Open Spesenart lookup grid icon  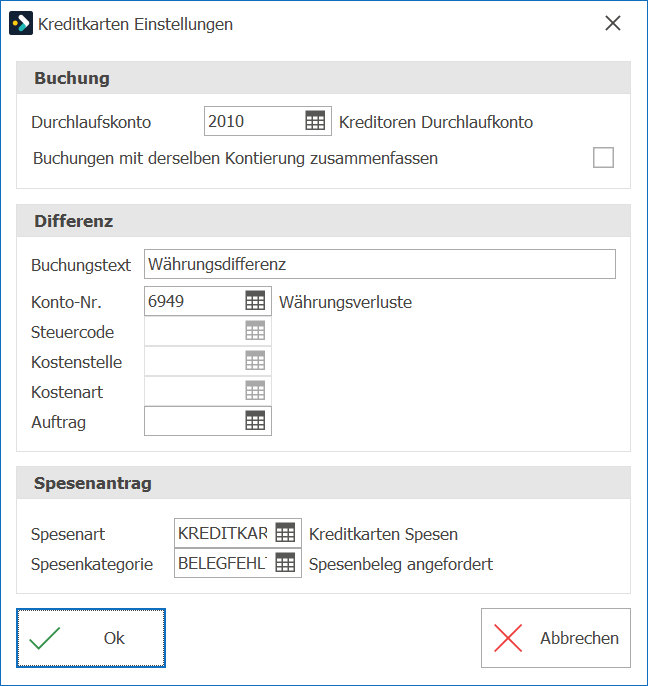pyautogui.click(x=285, y=533)
